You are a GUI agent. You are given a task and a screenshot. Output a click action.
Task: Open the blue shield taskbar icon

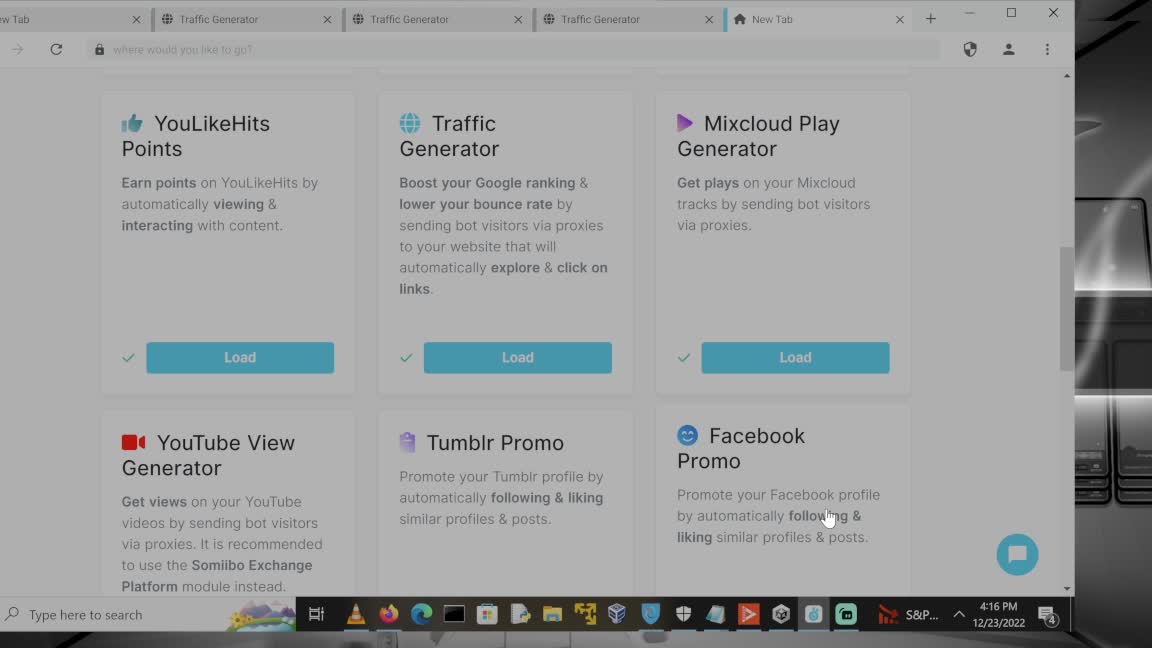[x=650, y=613]
